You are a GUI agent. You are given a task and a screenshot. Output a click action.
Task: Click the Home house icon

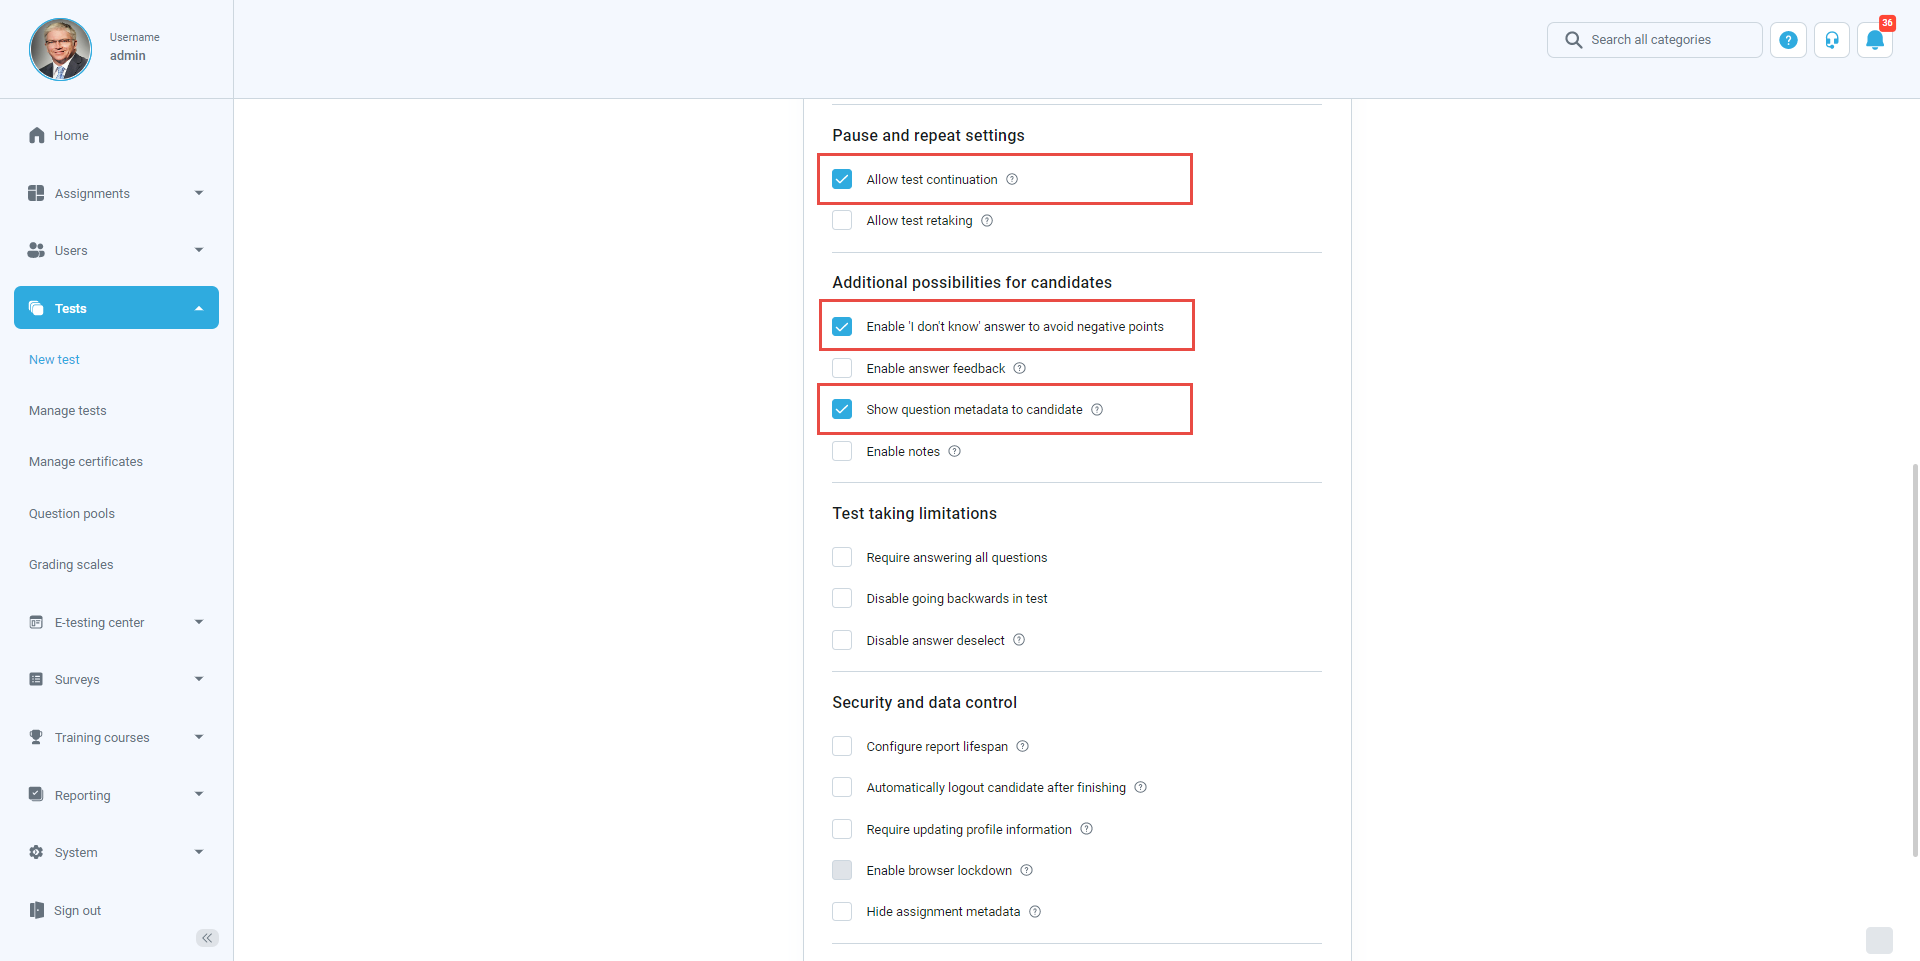(x=37, y=135)
